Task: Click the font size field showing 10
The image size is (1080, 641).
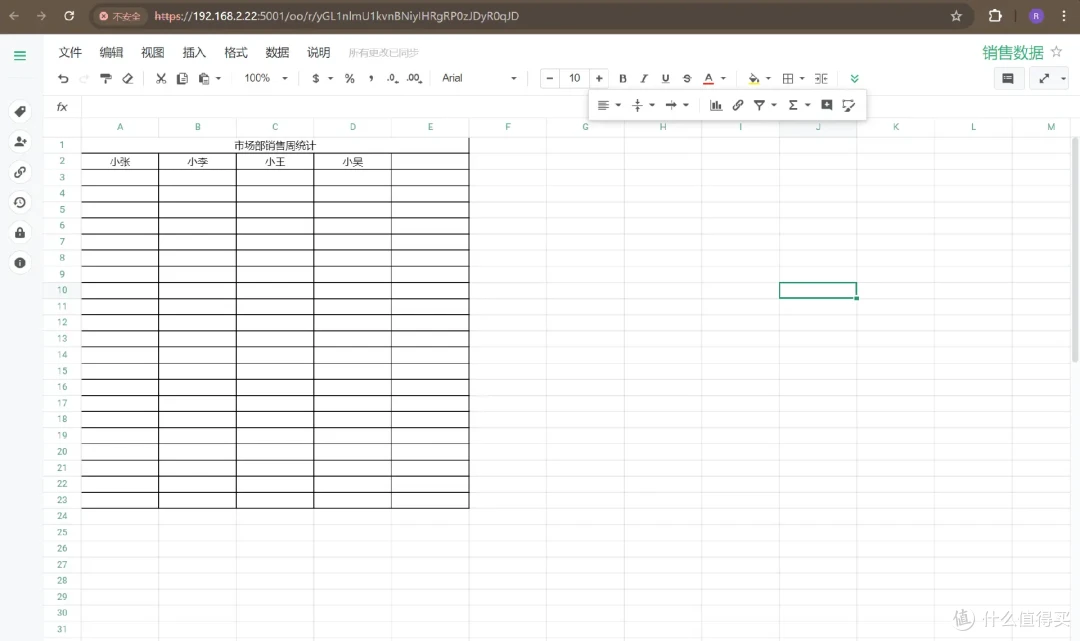Action: point(574,78)
